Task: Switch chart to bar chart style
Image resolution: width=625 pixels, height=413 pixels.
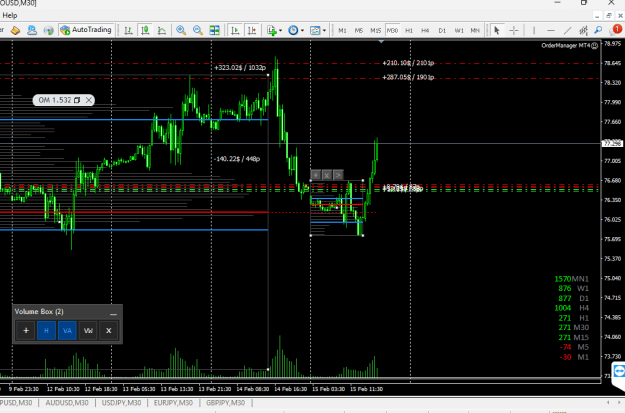Action: (x=128, y=30)
